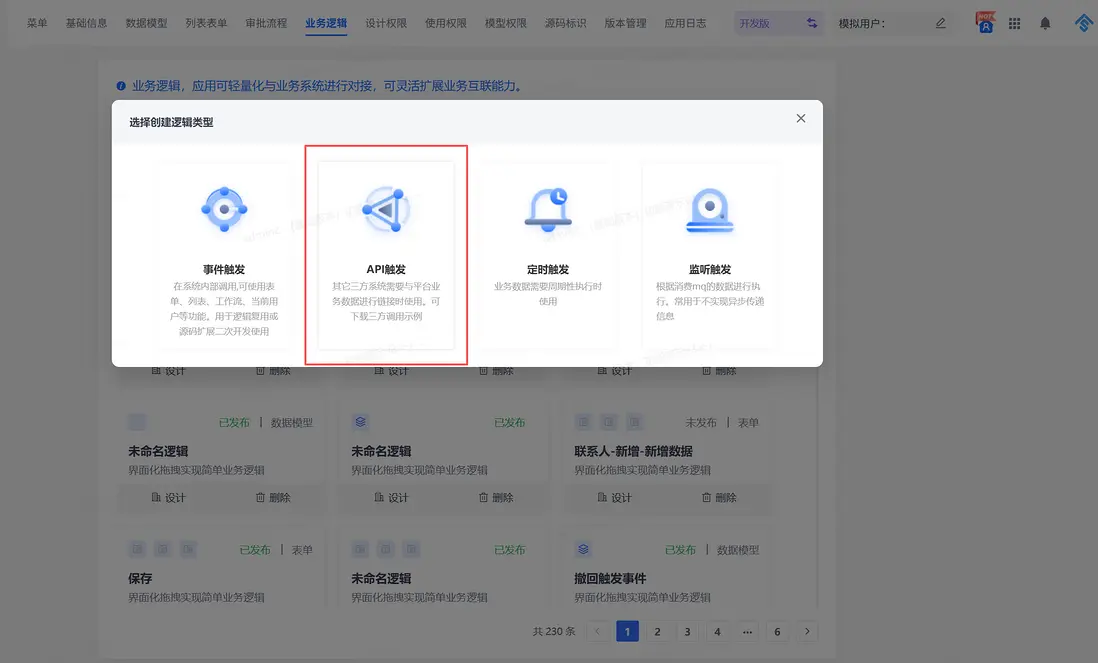
Task: Click the info icon before 业务逻辑 description
Action: (121, 86)
